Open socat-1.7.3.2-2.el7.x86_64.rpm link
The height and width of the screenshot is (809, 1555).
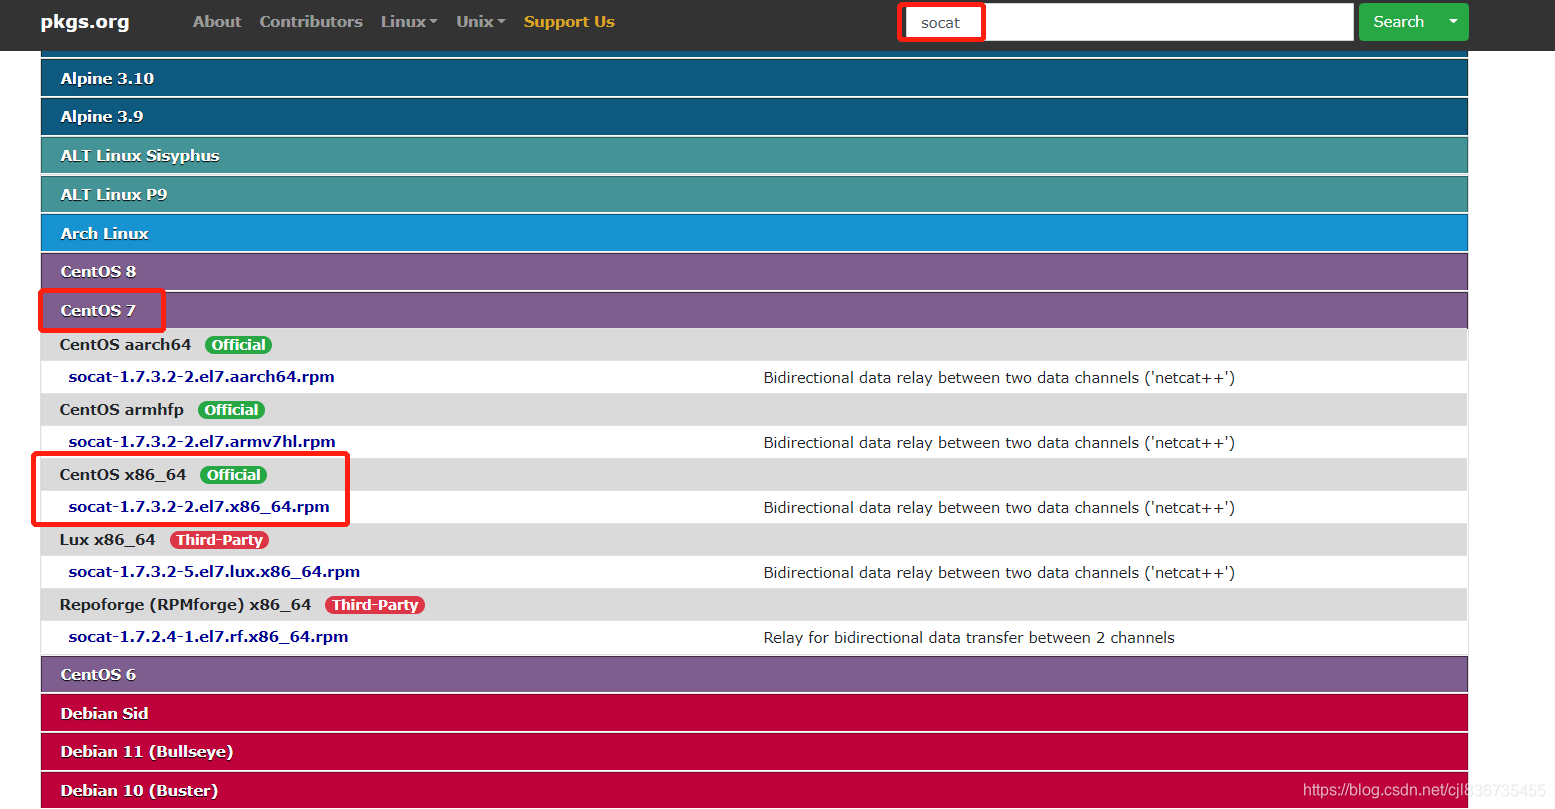pyautogui.click(x=199, y=507)
